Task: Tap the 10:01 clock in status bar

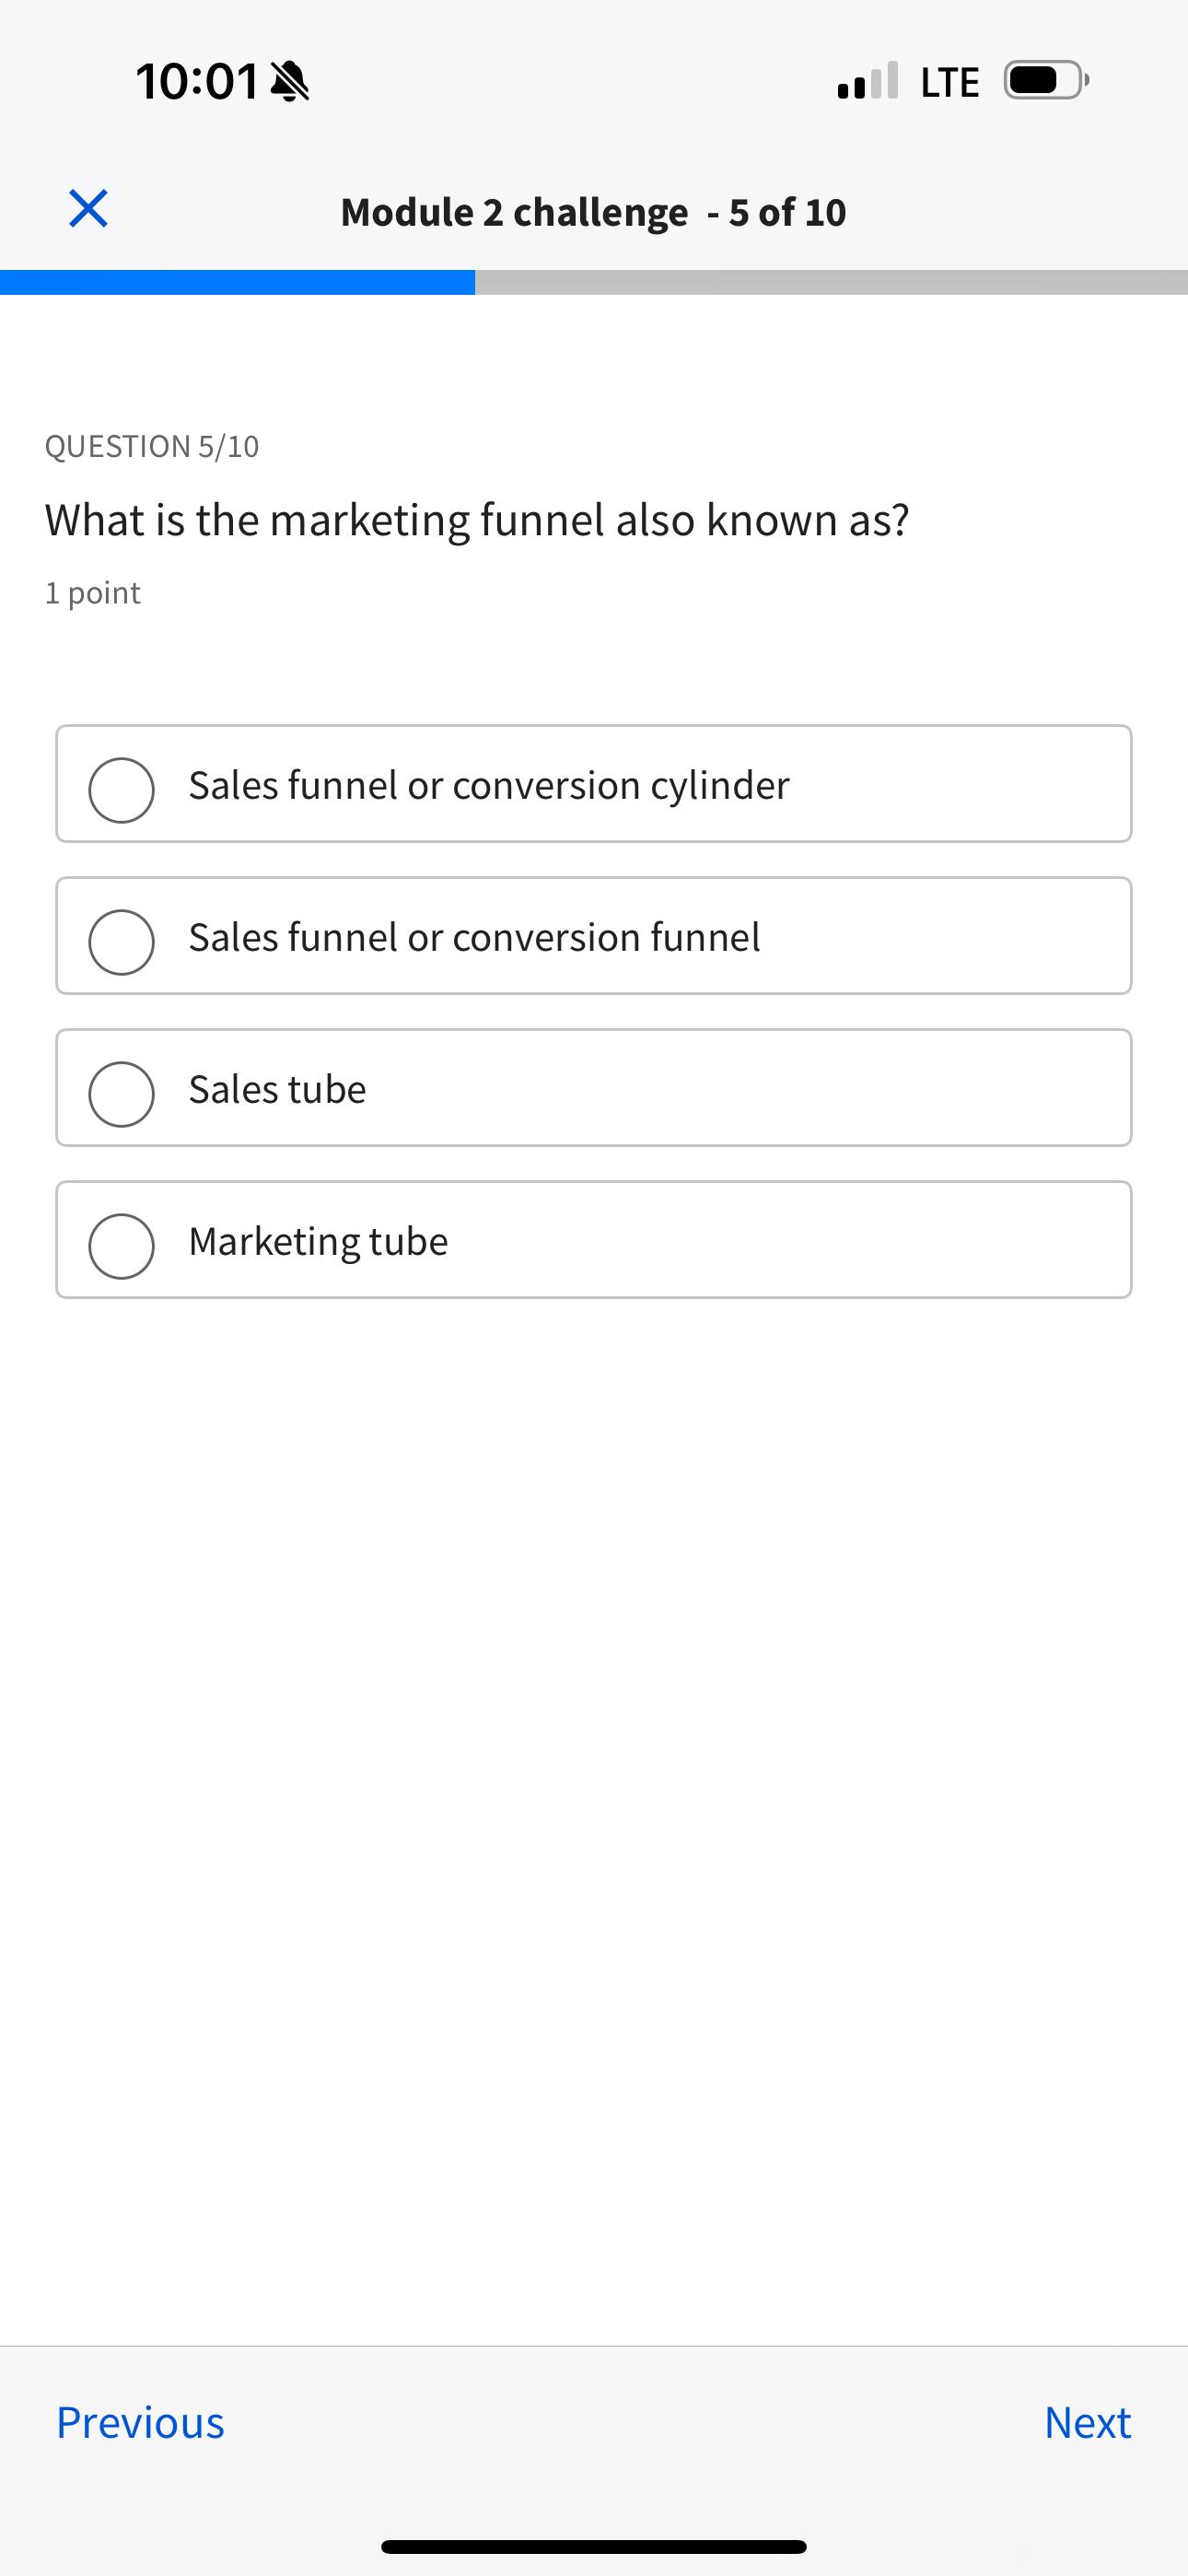Action: coord(197,81)
